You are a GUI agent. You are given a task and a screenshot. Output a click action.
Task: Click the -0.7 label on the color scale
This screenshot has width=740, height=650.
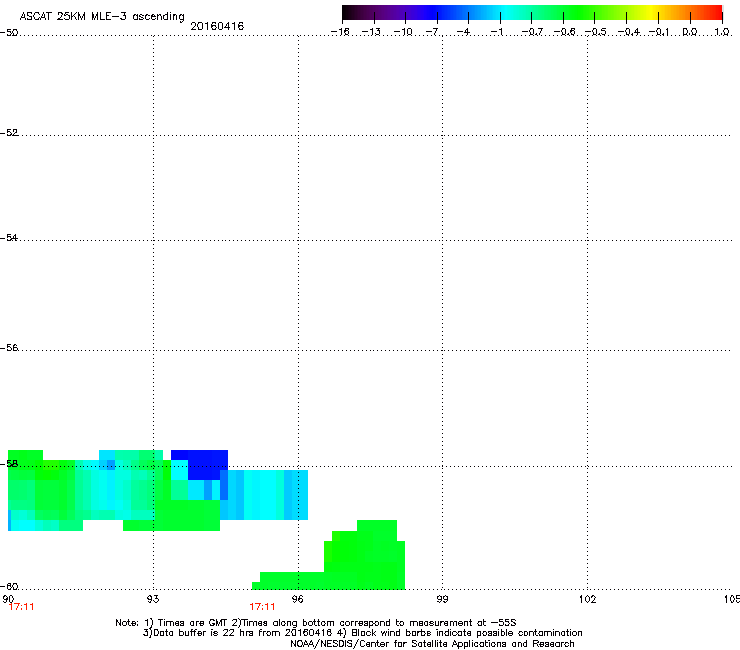point(532,32)
